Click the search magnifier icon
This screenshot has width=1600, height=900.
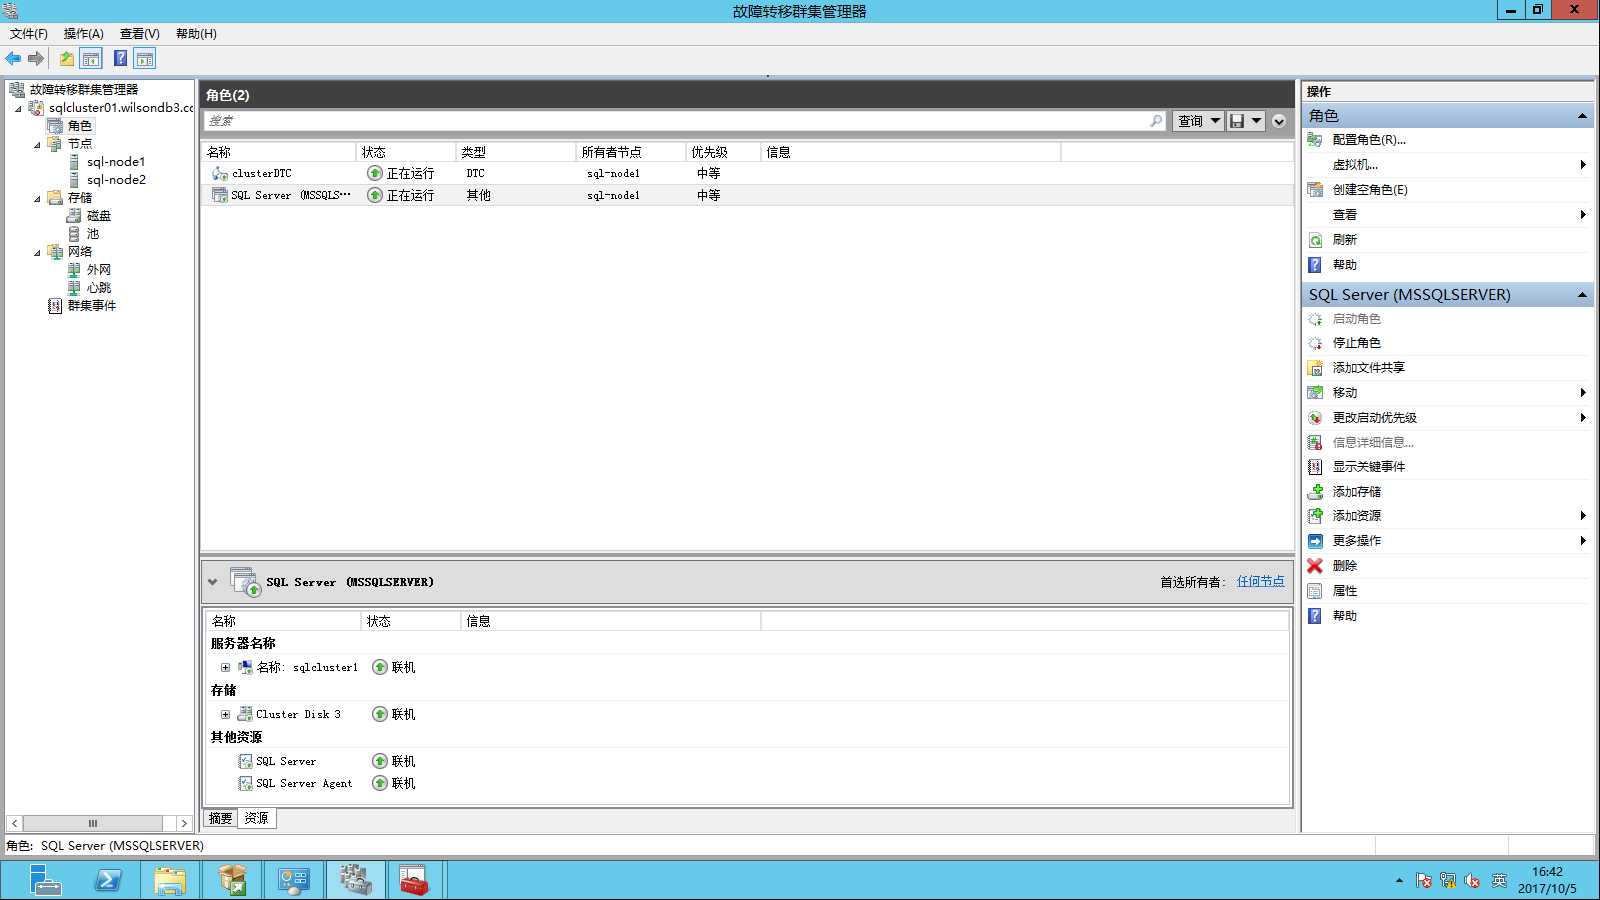[x=1156, y=121]
